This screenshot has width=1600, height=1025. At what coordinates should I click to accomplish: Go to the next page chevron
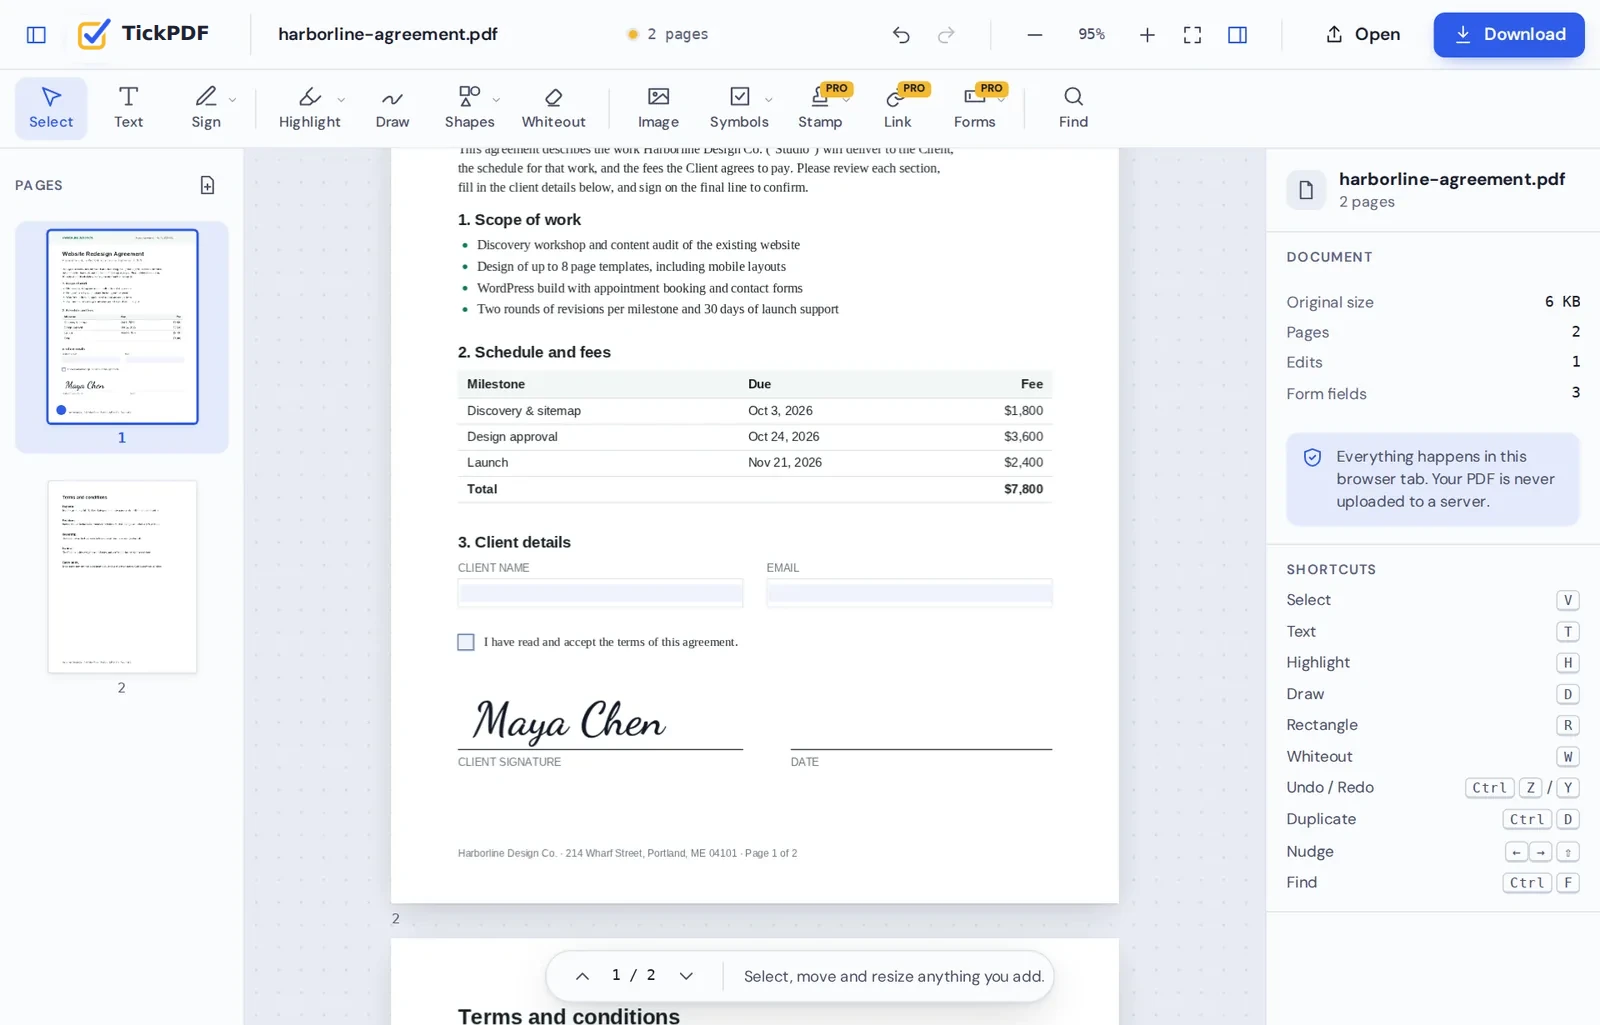point(686,976)
